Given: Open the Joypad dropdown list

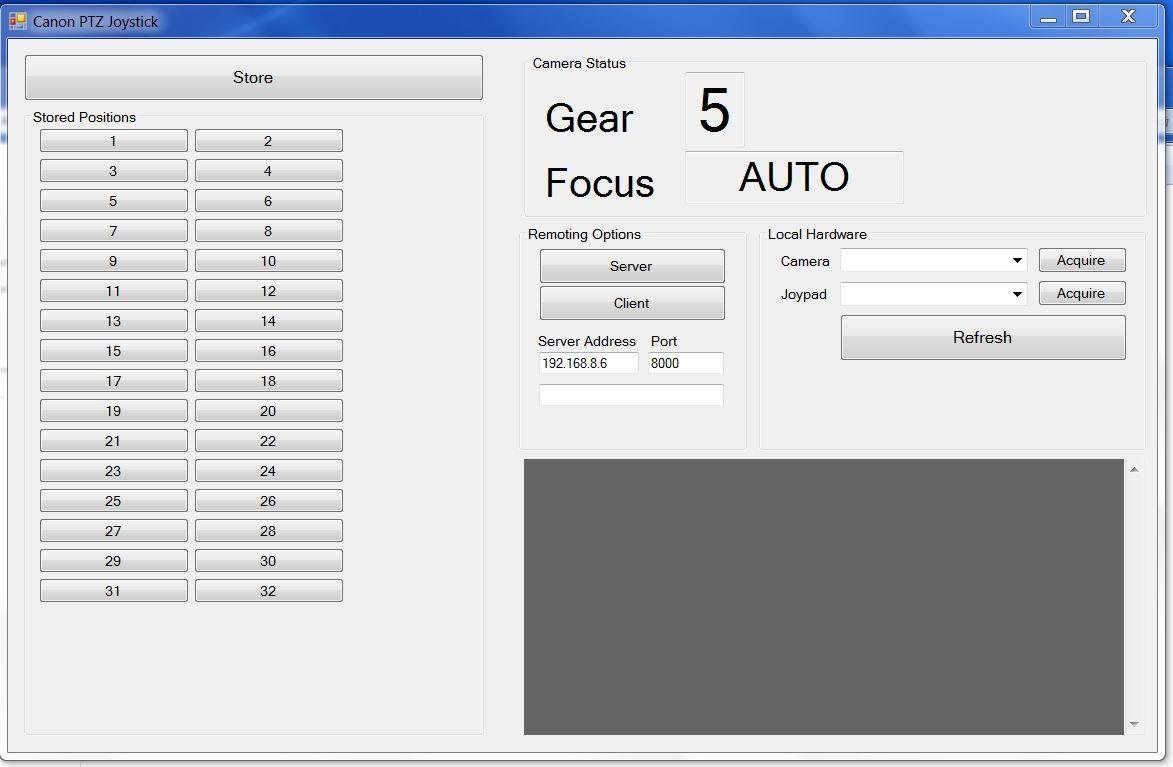Looking at the screenshot, I should click(x=934, y=293).
